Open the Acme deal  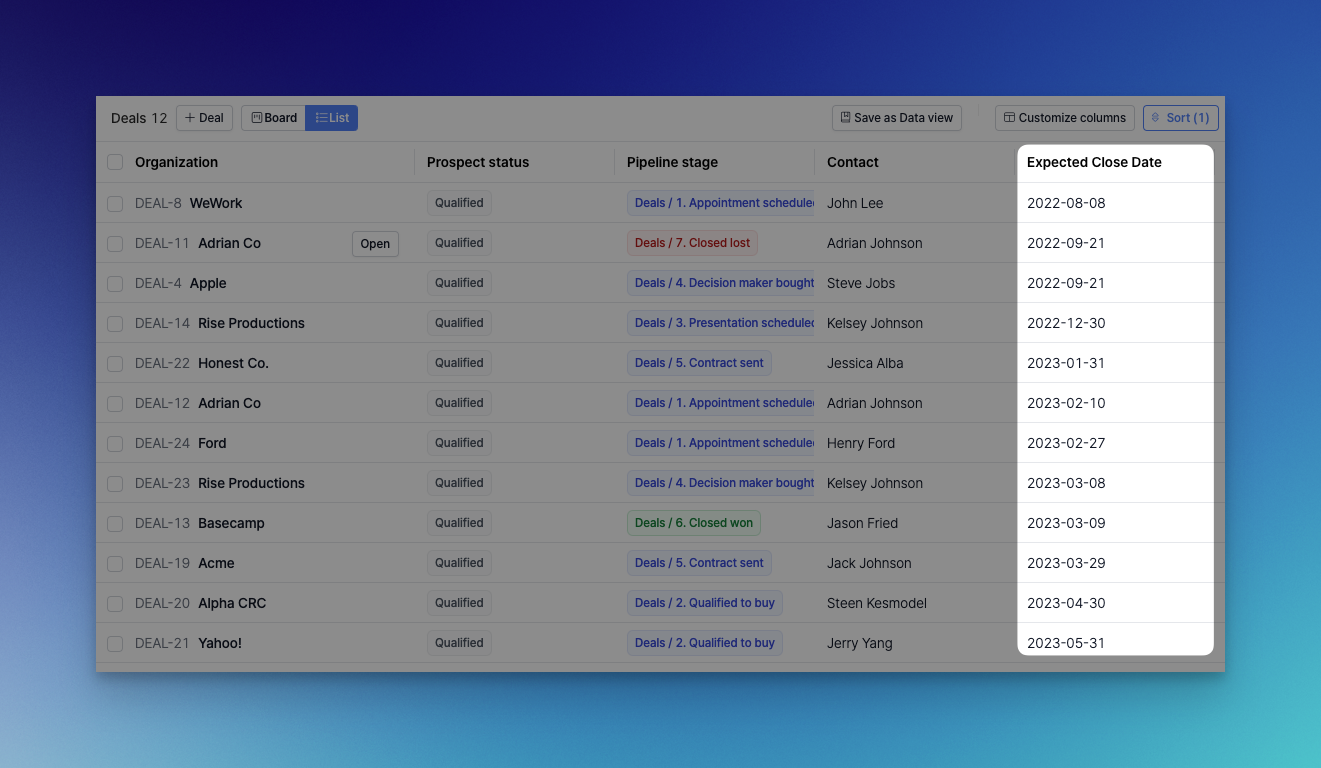[x=216, y=563]
